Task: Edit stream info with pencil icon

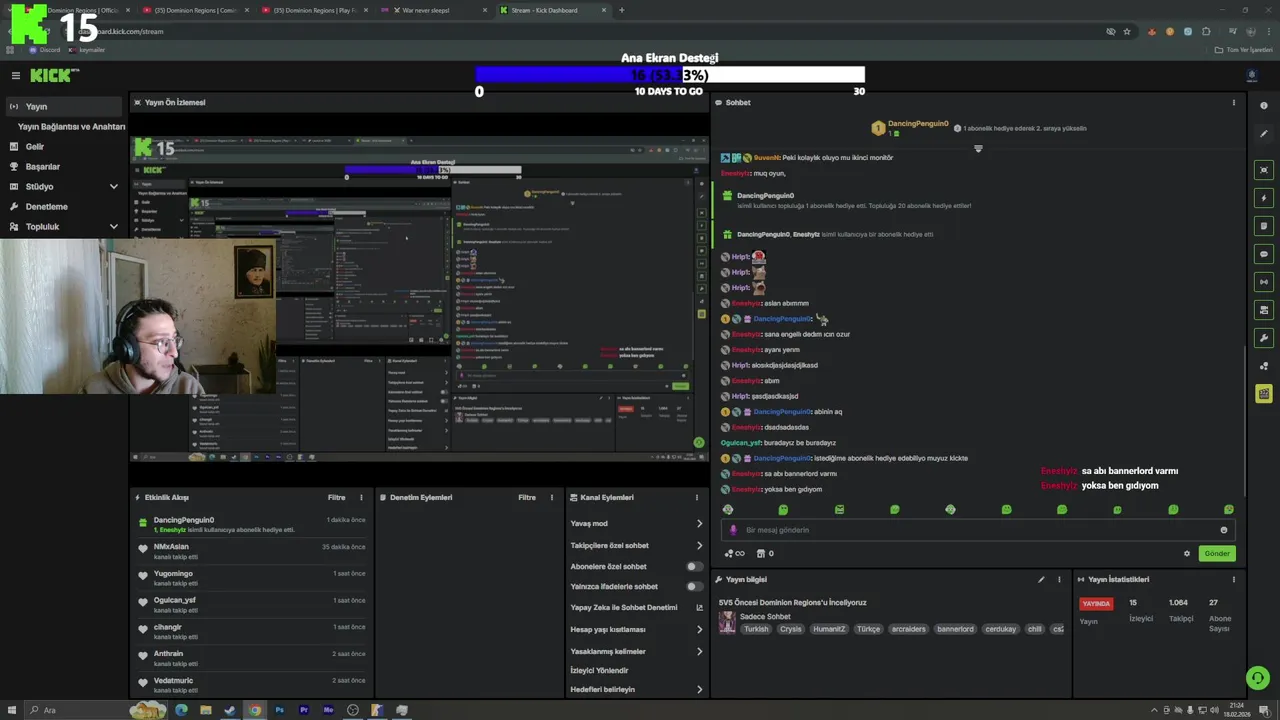Action: point(1041,579)
